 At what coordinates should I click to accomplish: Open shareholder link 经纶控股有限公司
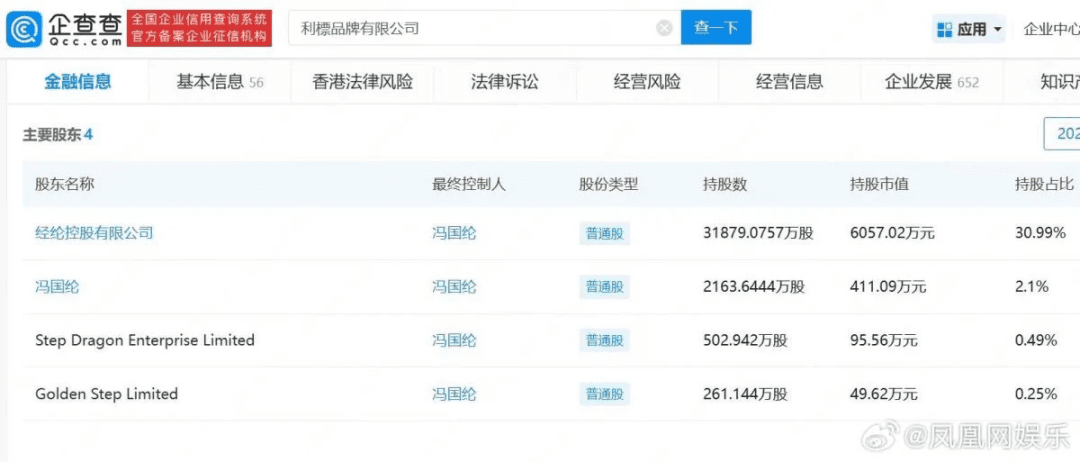(x=94, y=233)
